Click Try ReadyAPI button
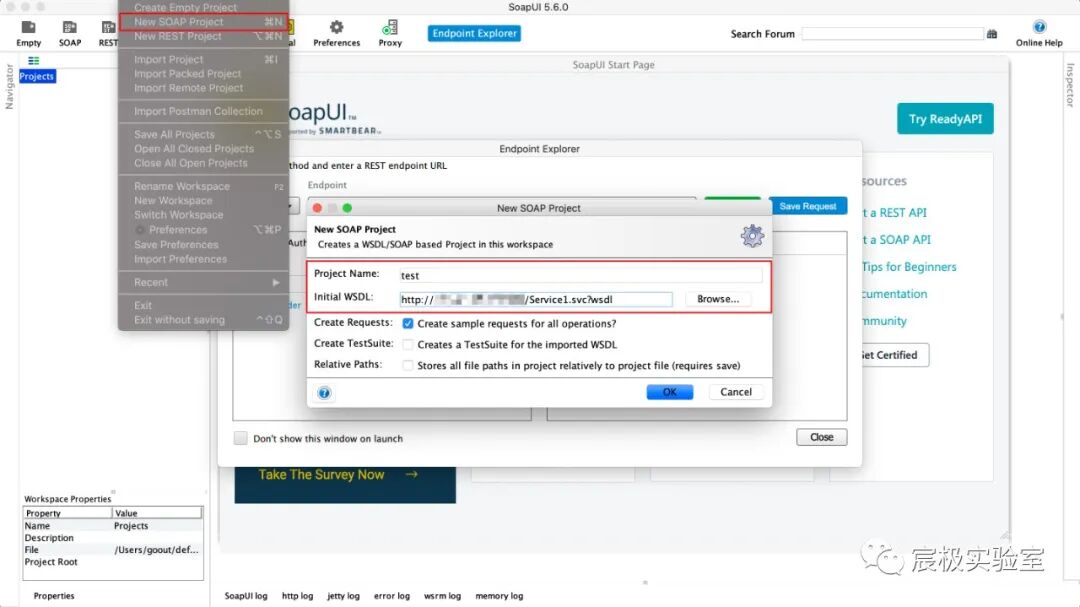 (x=945, y=119)
